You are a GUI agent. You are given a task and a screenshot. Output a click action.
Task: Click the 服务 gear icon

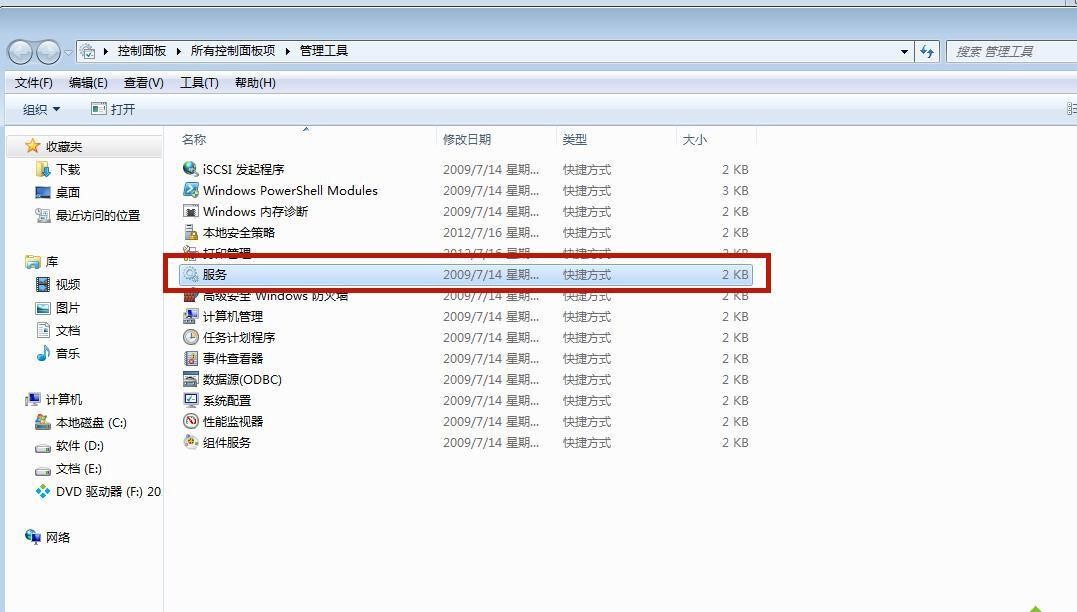(x=191, y=274)
